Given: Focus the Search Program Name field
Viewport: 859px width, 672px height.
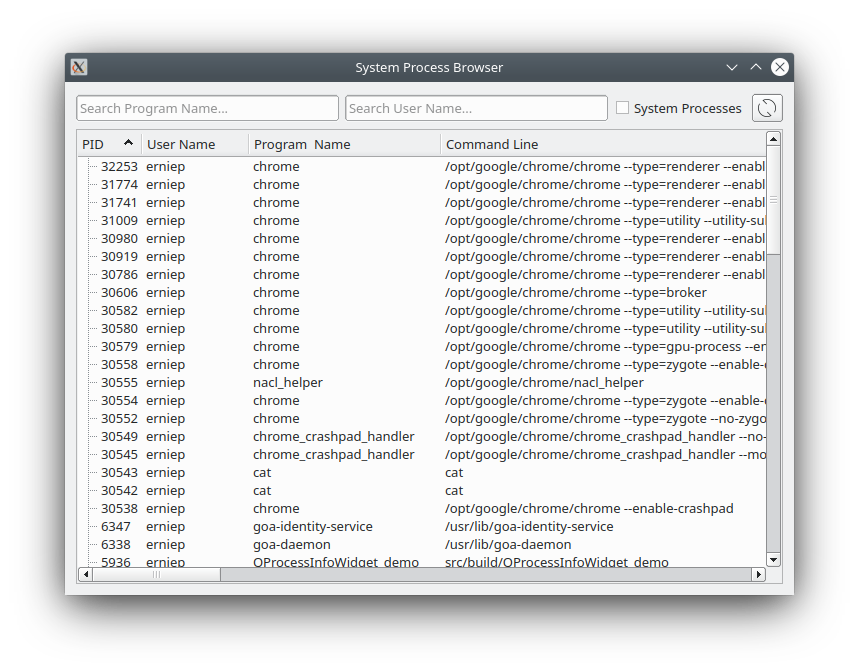Looking at the screenshot, I should click(208, 108).
